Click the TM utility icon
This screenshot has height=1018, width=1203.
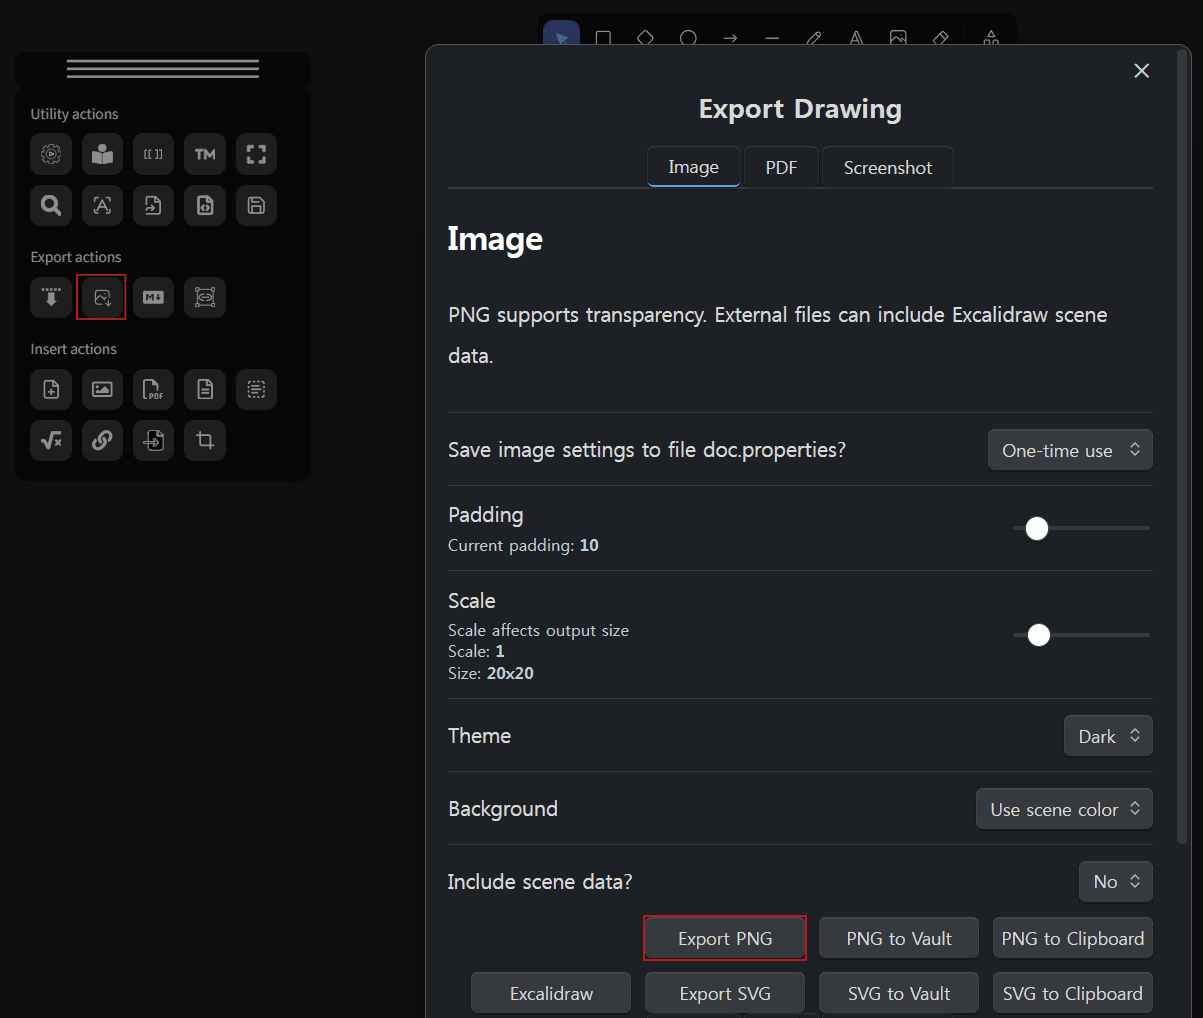pos(205,154)
